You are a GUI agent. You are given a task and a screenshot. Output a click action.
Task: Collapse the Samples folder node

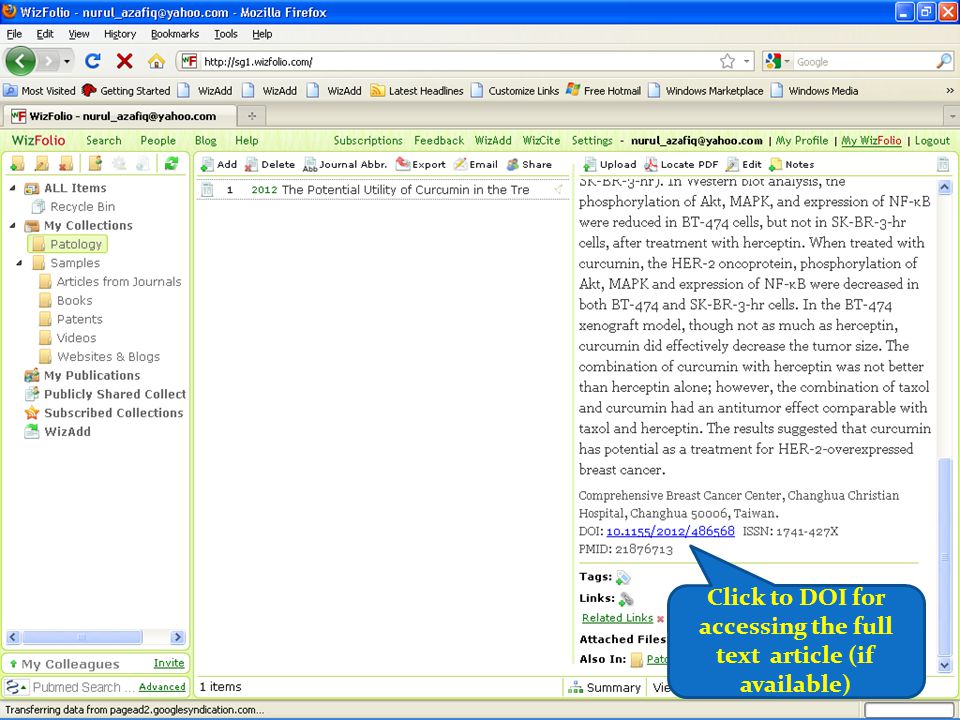[x=20, y=263]
